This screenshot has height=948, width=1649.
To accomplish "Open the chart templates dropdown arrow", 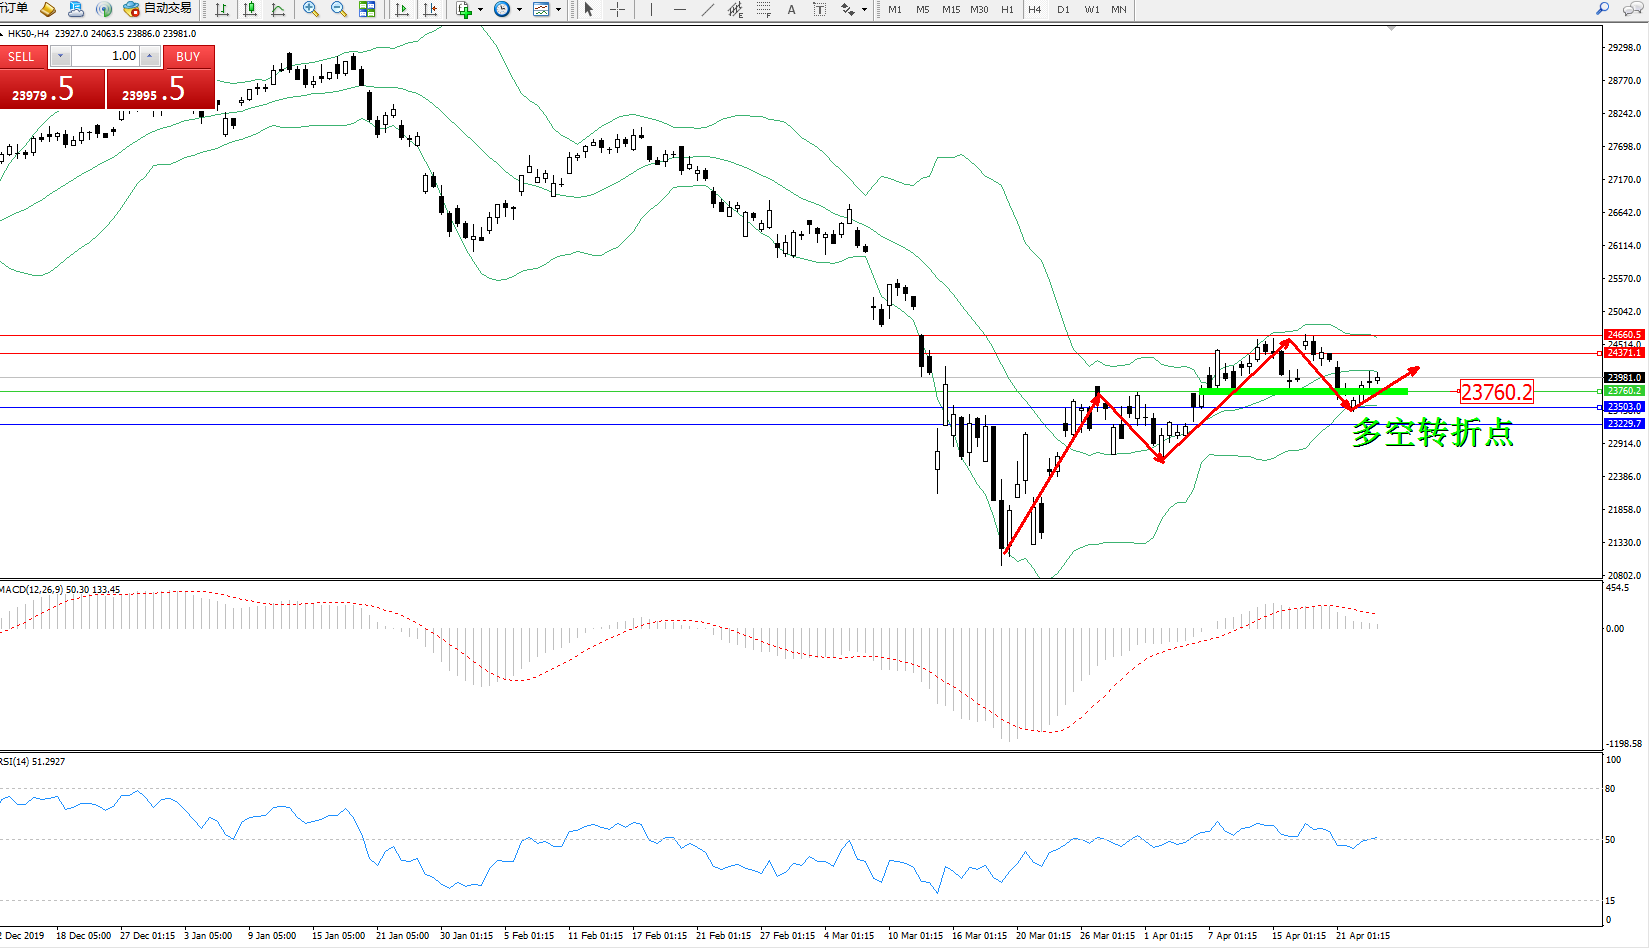I will (558, 10).
